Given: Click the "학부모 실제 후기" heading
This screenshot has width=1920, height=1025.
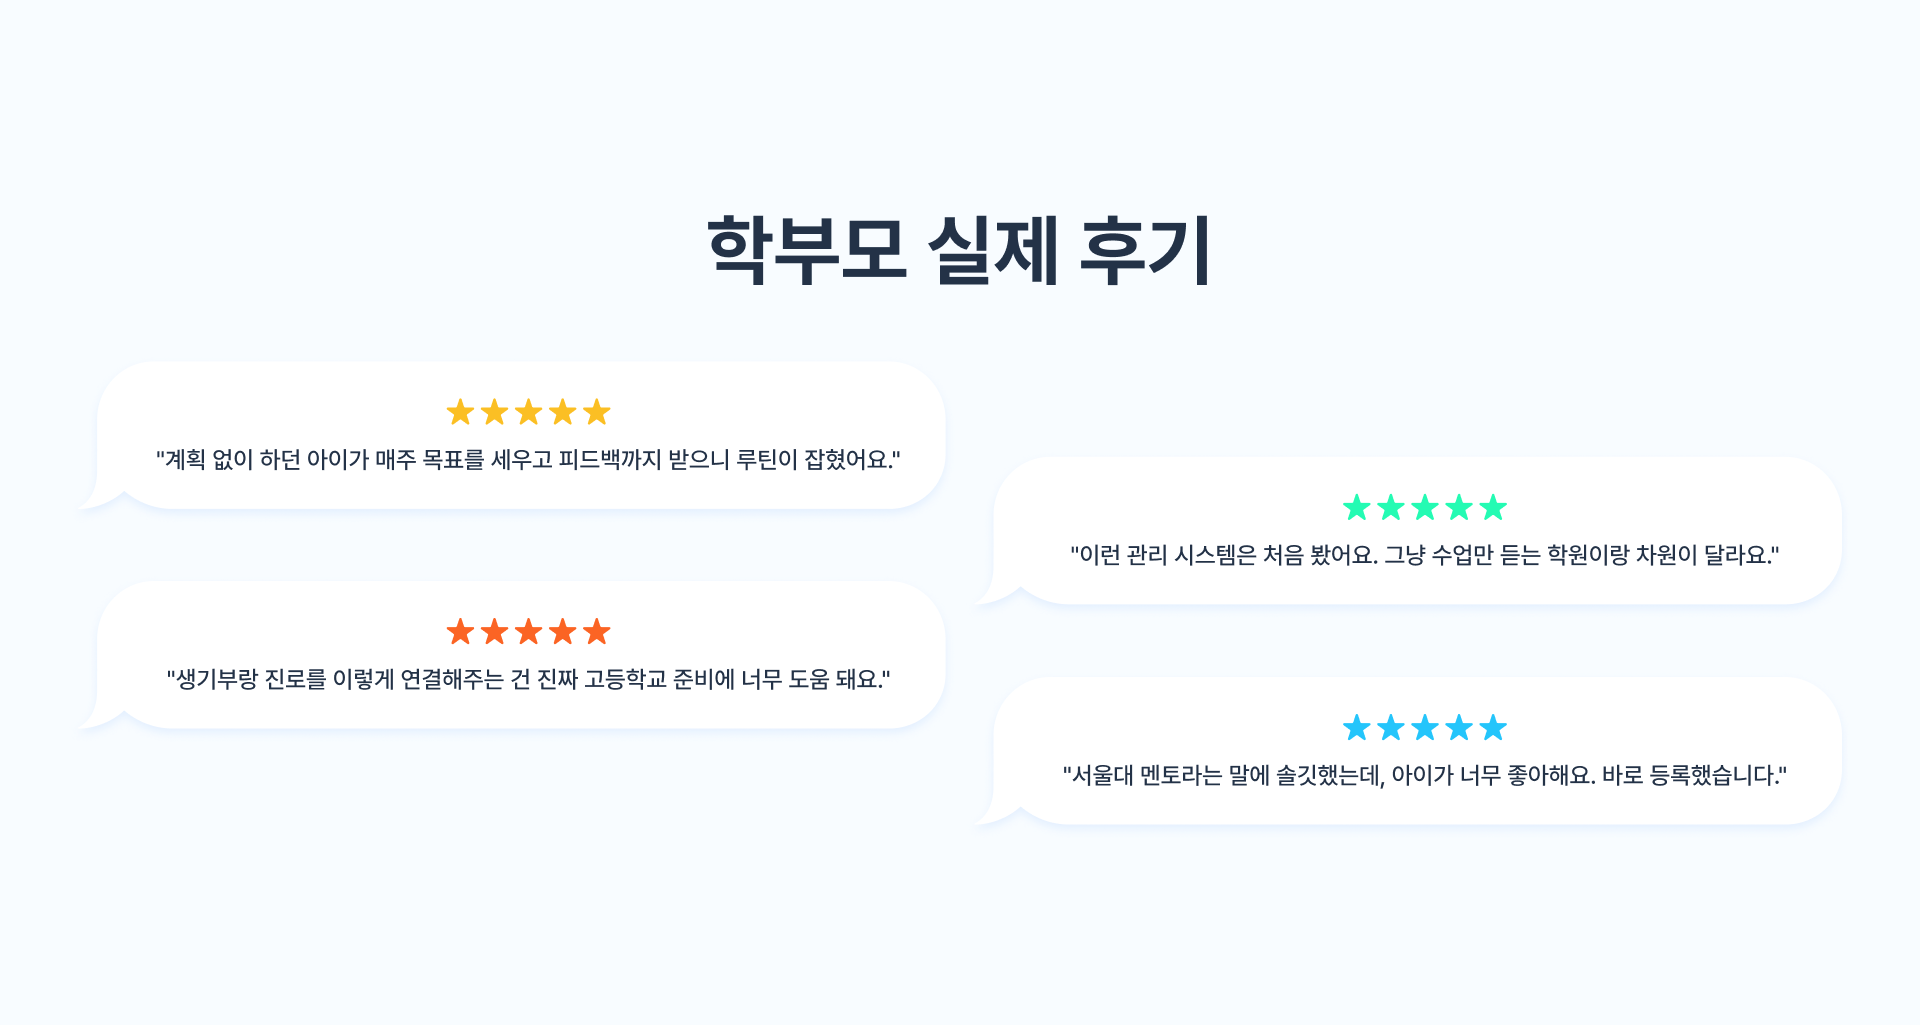Looking at the screenshot, I should pyautogui.click(x=959, y=250).
